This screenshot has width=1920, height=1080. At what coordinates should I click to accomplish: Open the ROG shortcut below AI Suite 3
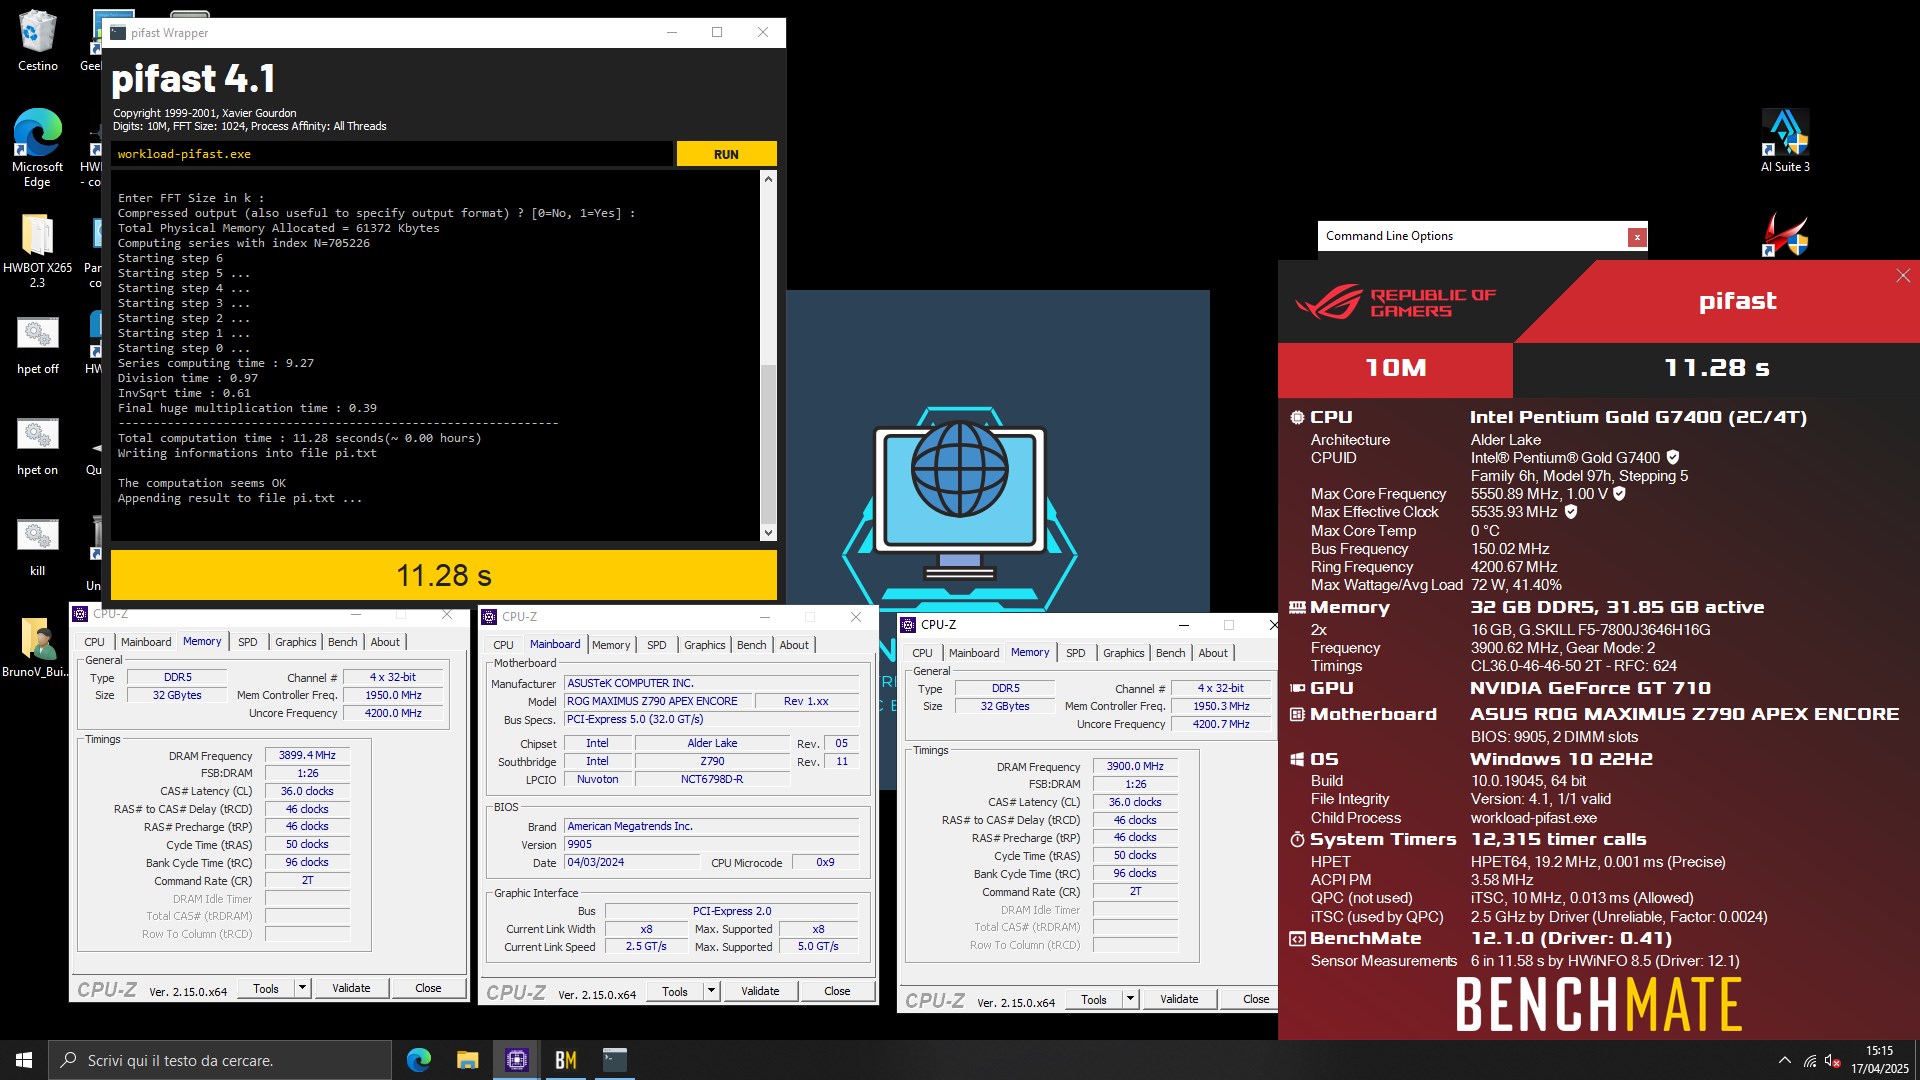coord(1785,234)
